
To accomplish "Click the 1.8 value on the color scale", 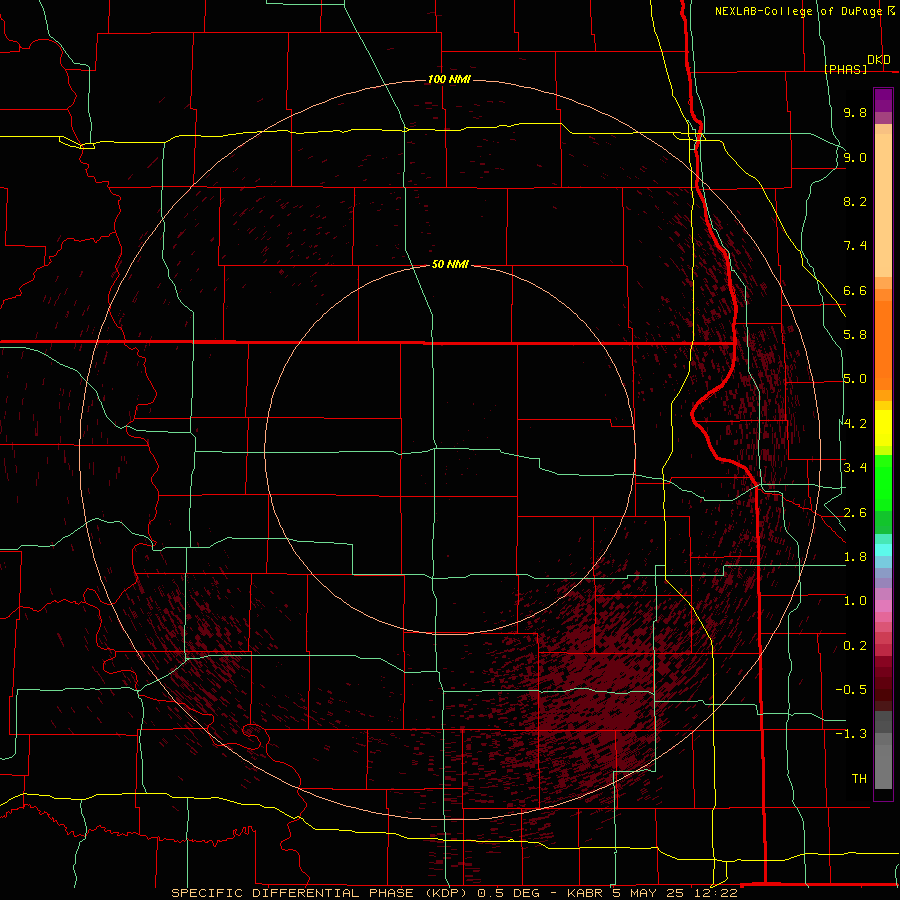I will tap(855, 557).
